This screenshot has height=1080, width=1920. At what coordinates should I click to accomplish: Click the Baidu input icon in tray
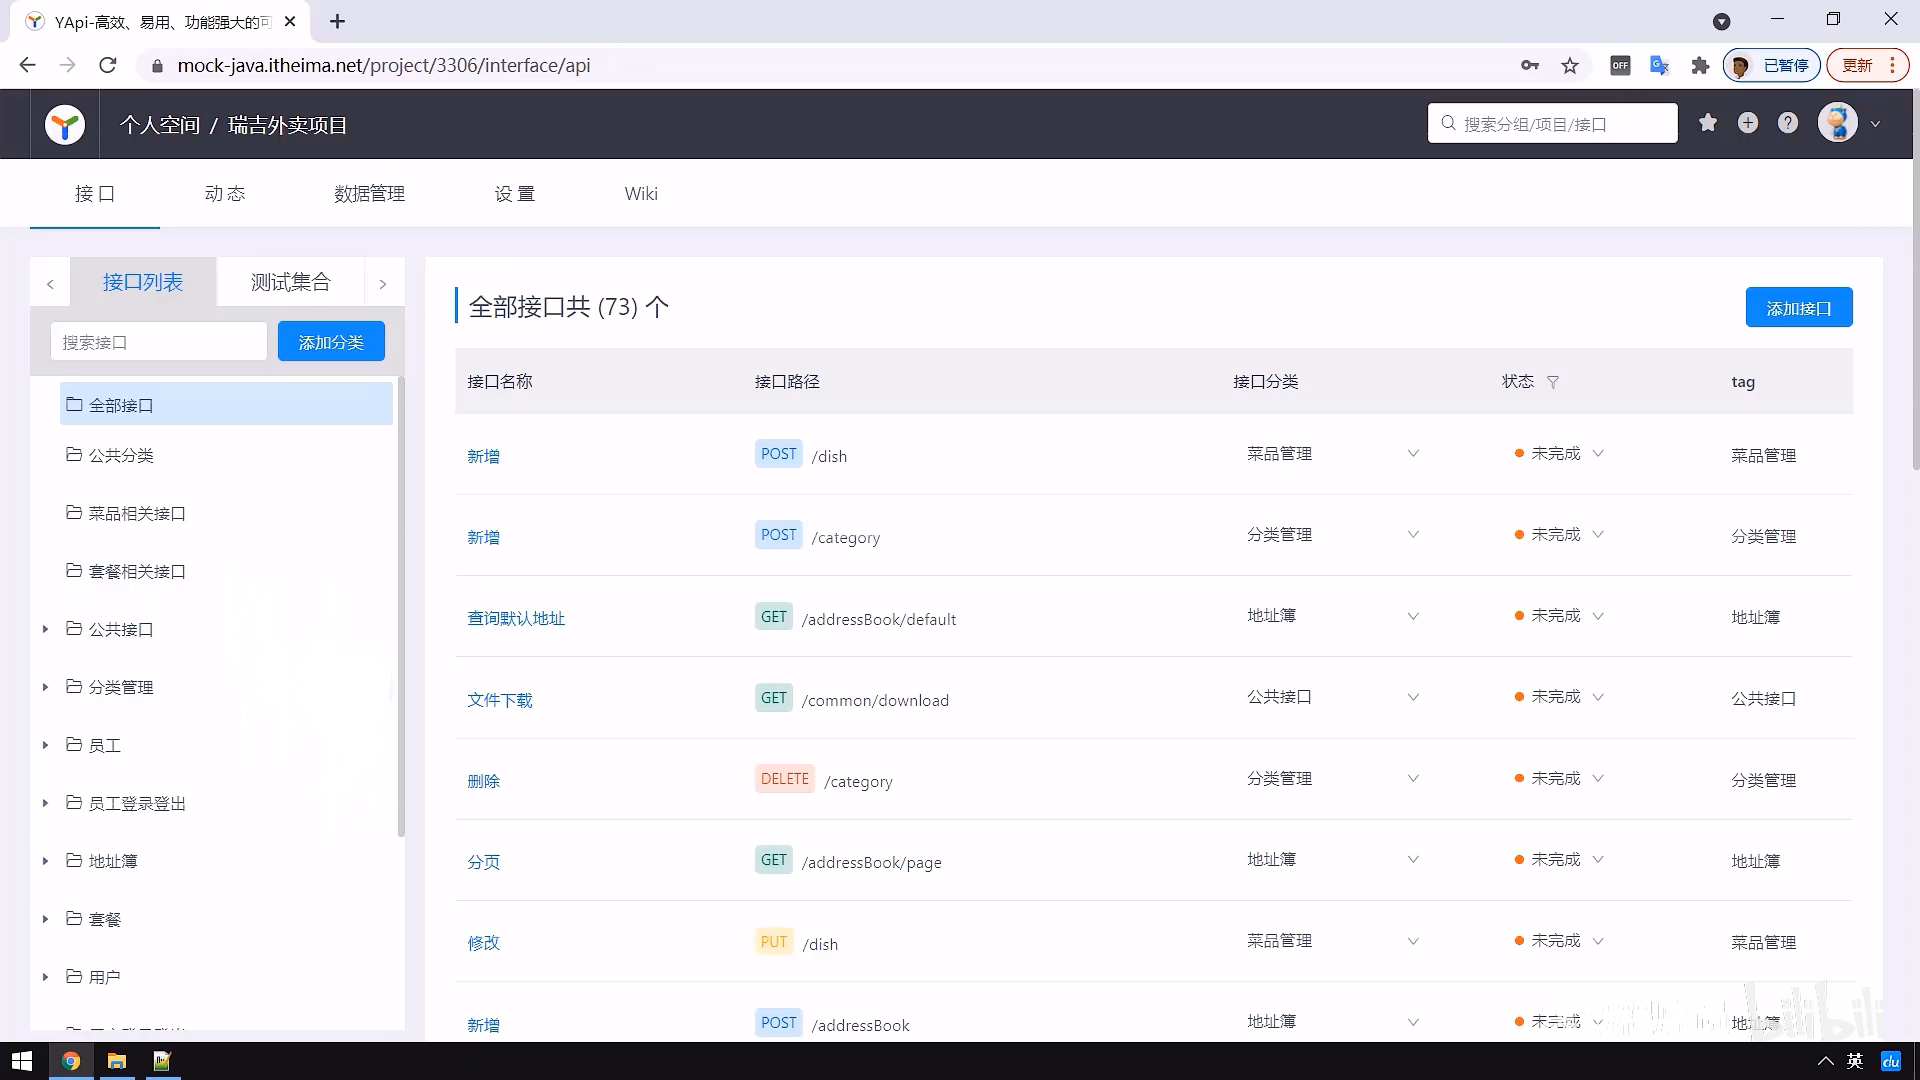coord(1891,1061)
